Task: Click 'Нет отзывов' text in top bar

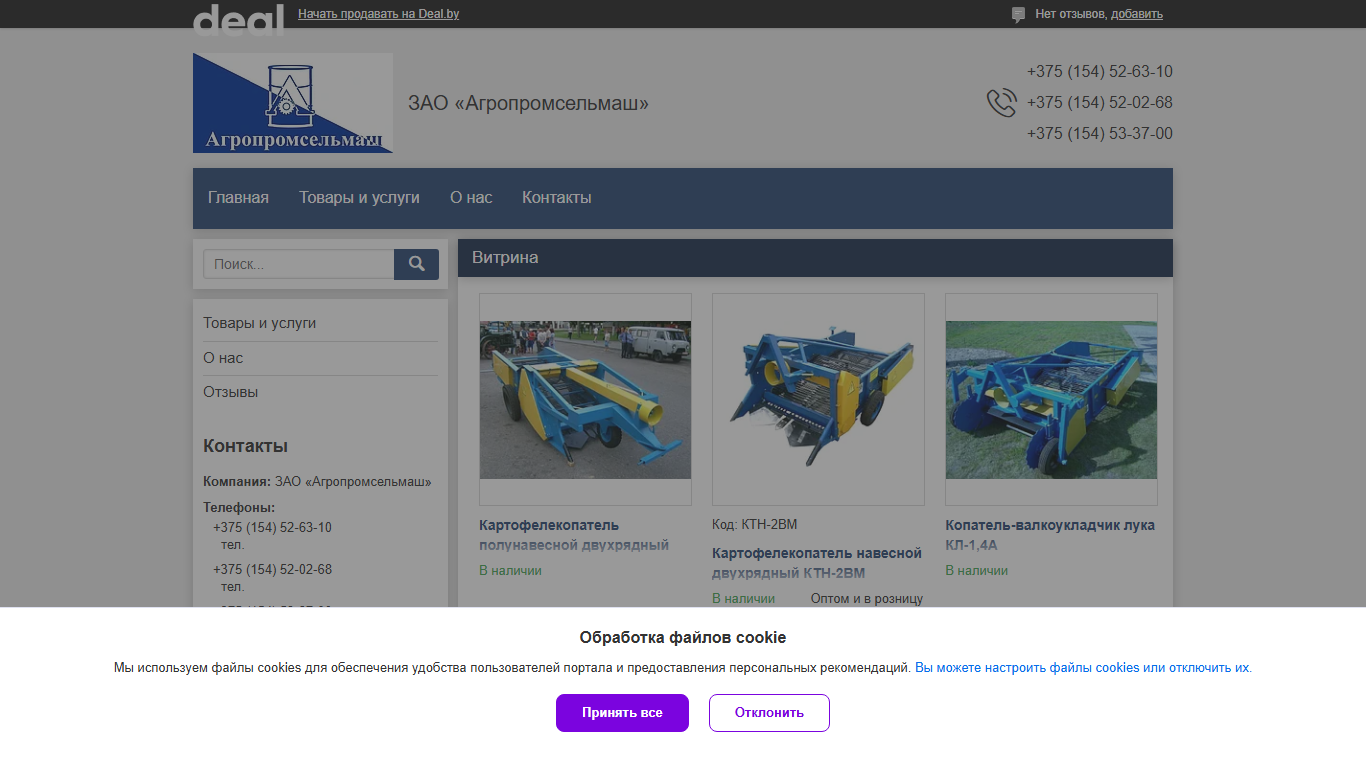Action: 1070,14
